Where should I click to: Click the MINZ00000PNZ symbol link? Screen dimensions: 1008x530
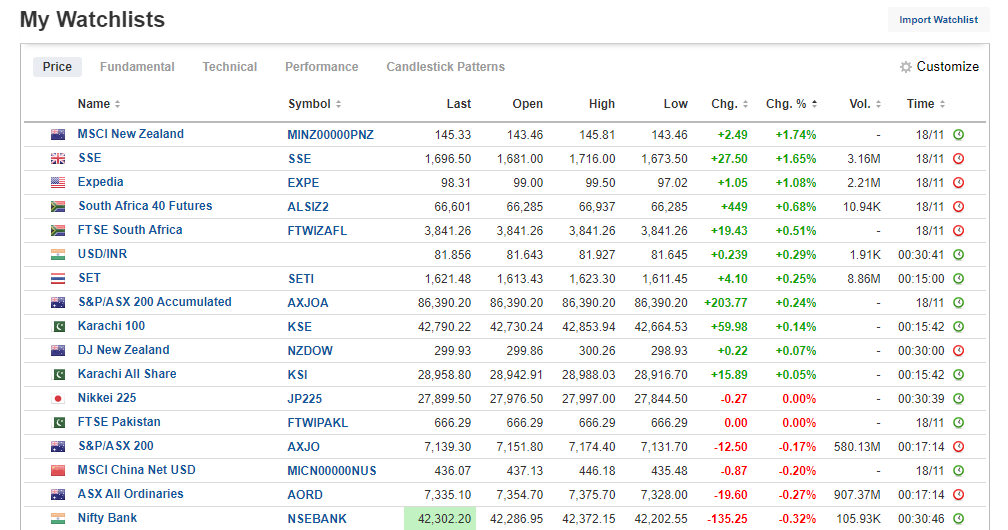[x=330, y=135]
